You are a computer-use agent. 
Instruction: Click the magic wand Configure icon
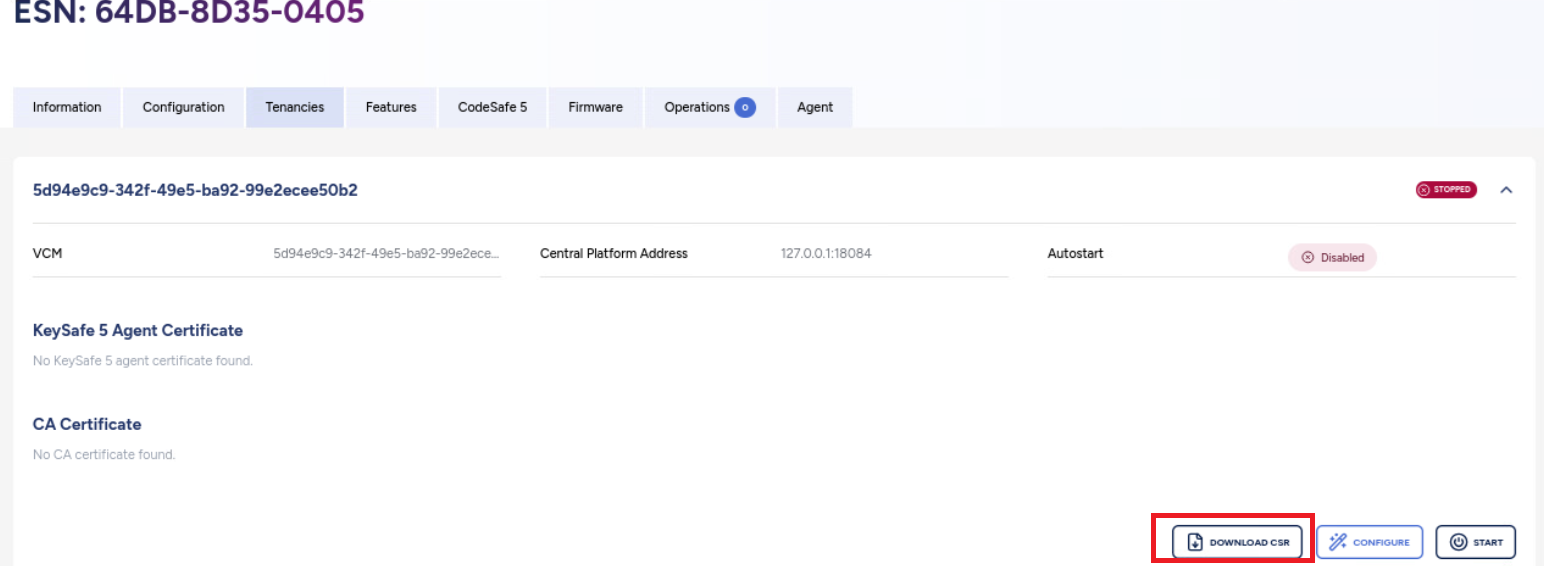1337,542
